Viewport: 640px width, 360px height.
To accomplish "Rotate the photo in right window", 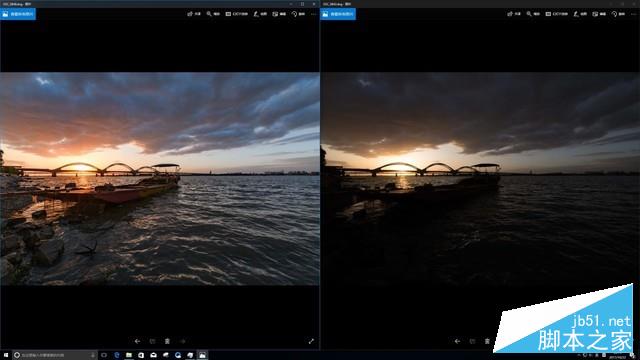I will pos(618,14).
